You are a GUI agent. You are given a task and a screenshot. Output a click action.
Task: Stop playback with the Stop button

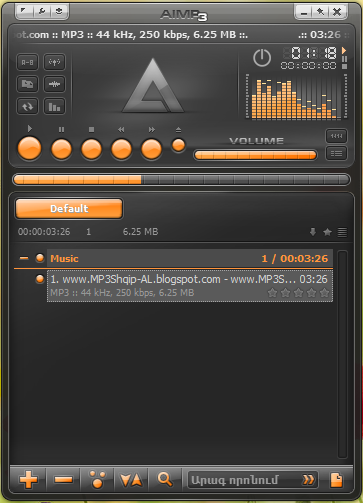point(91,149)
